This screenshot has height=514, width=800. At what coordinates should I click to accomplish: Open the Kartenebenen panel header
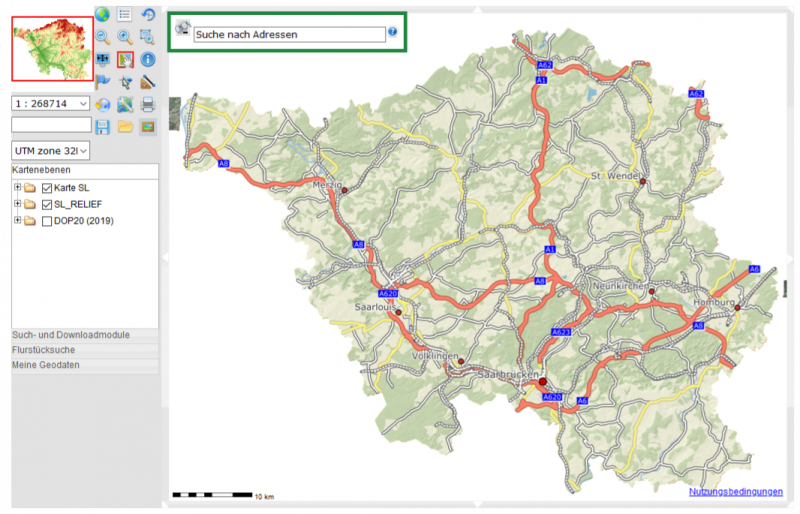tap(85, 170)
